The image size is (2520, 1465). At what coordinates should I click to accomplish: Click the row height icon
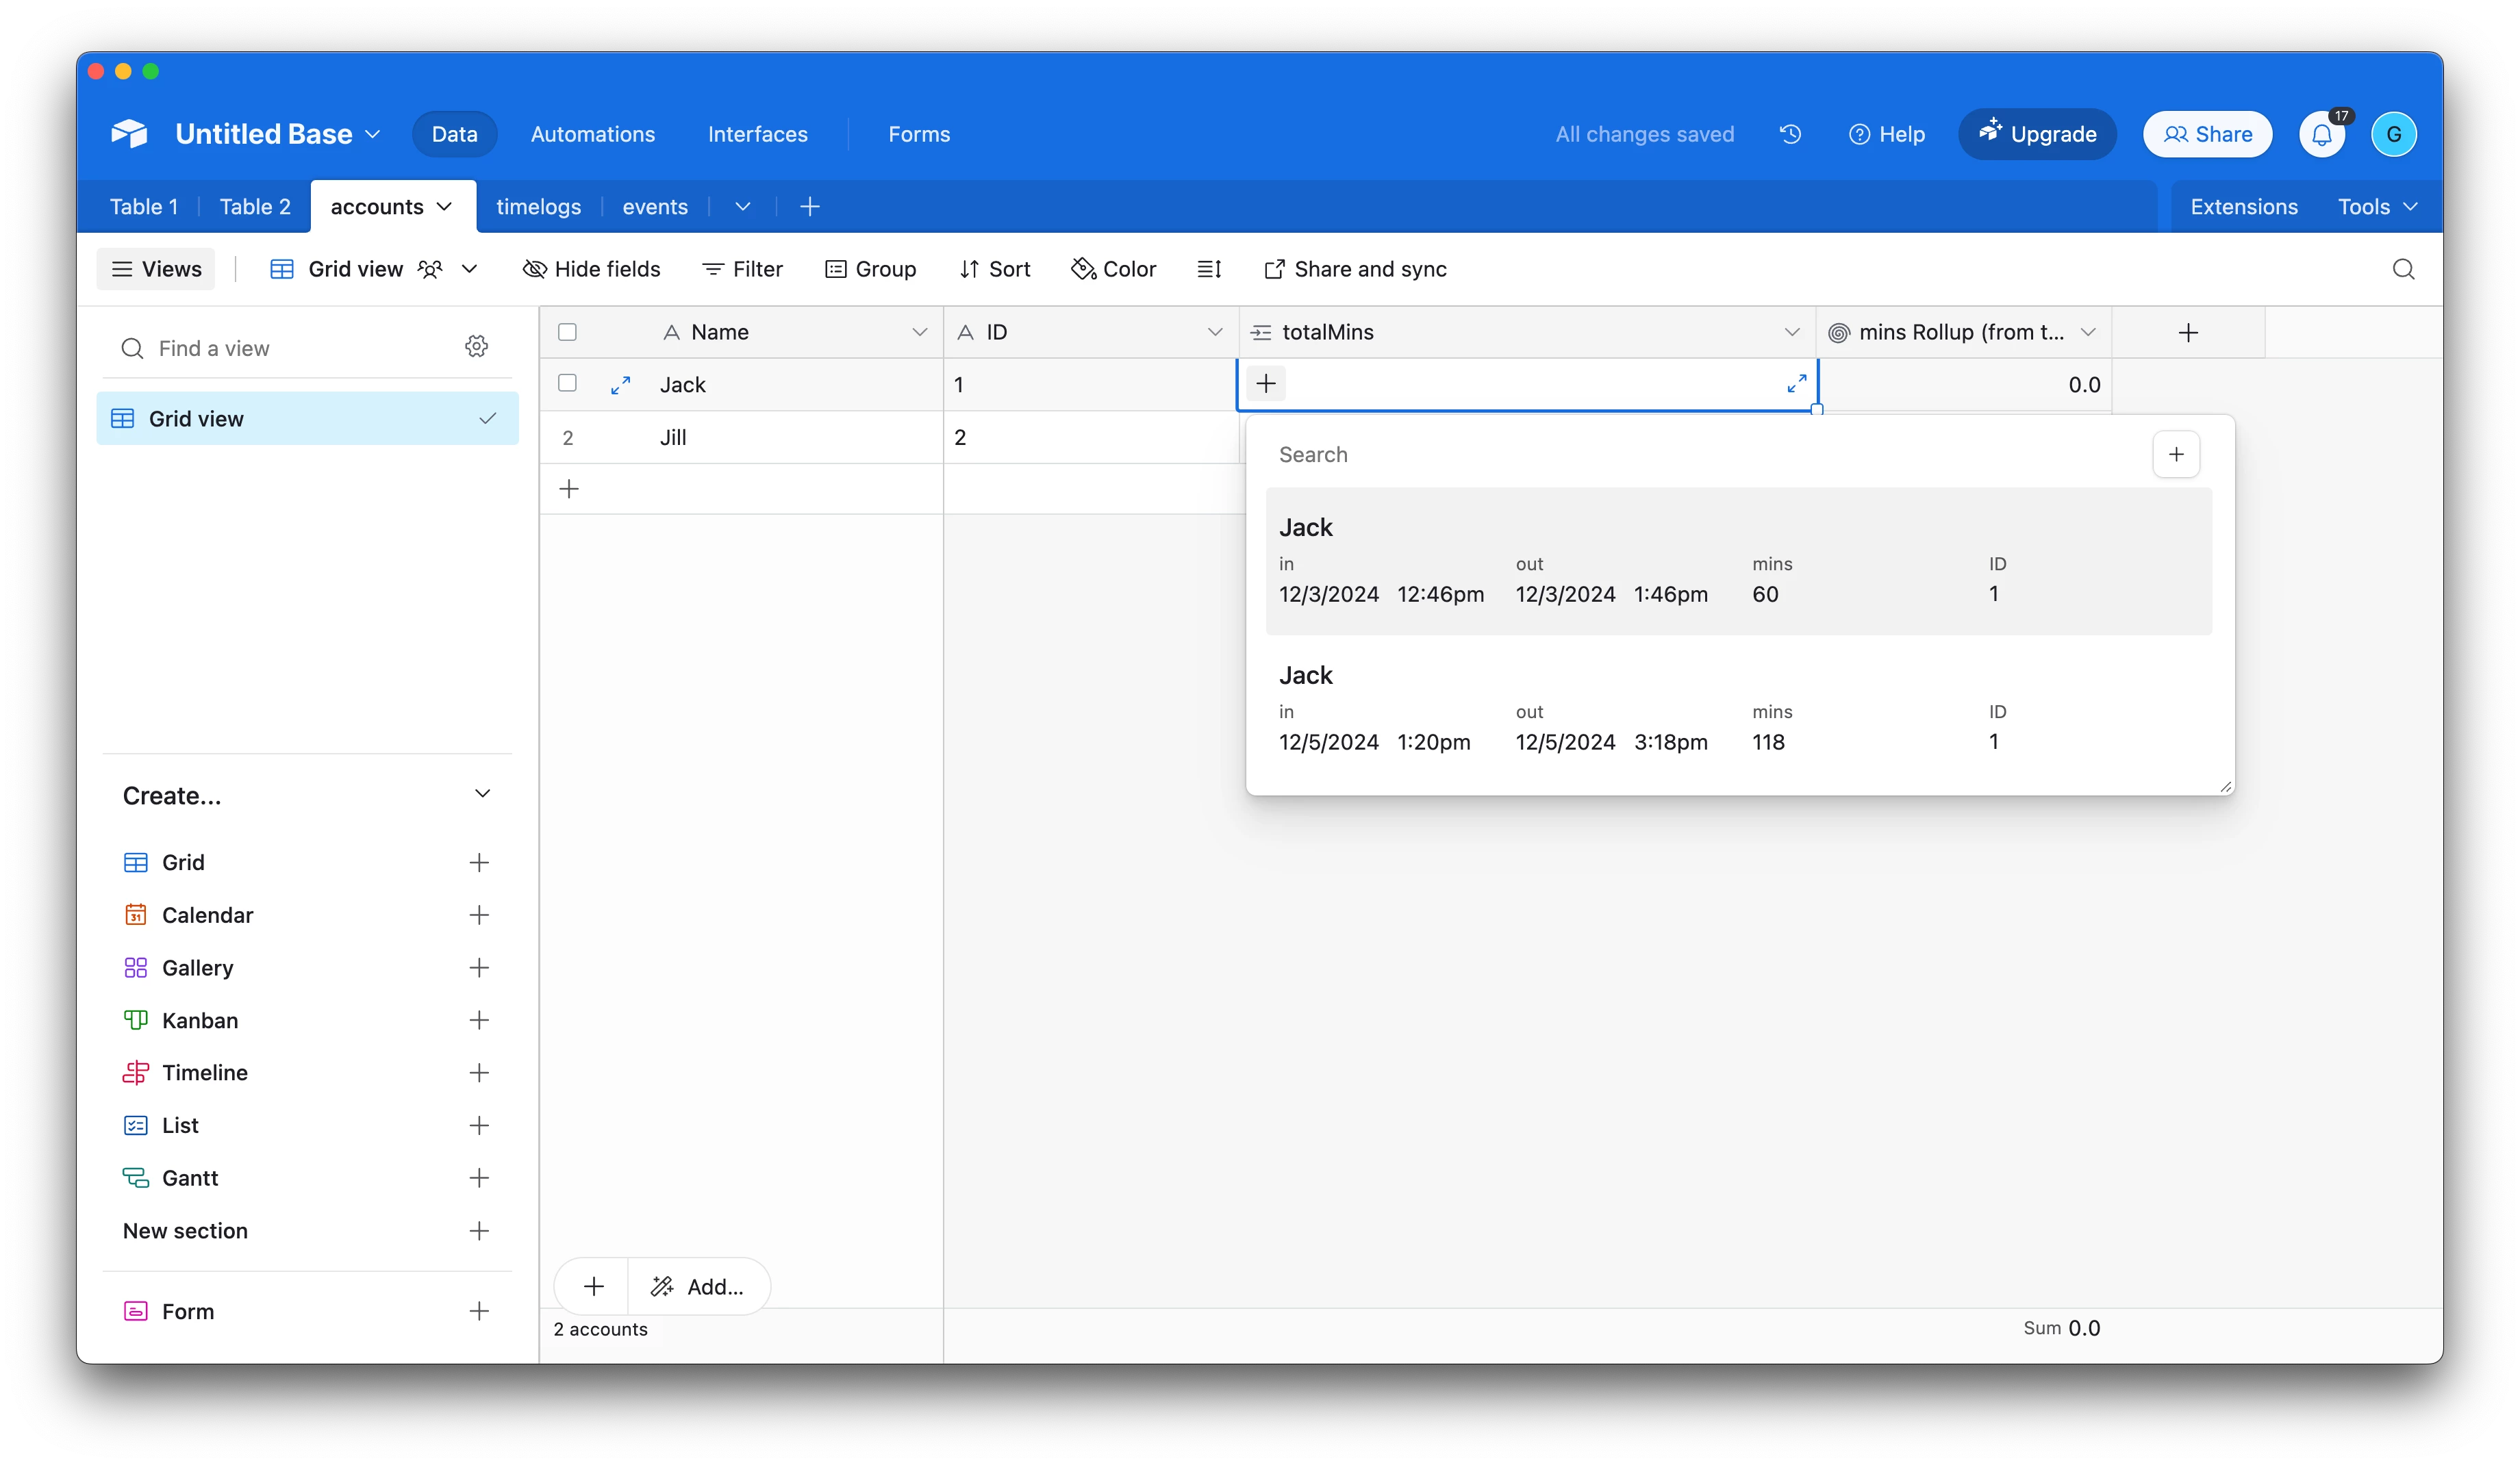[x=1209, y=269]
